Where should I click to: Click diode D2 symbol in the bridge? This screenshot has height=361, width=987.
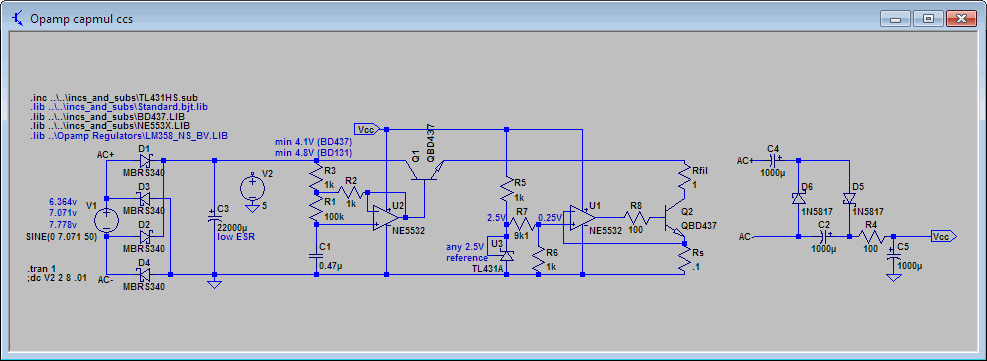[x=145, y=236]
